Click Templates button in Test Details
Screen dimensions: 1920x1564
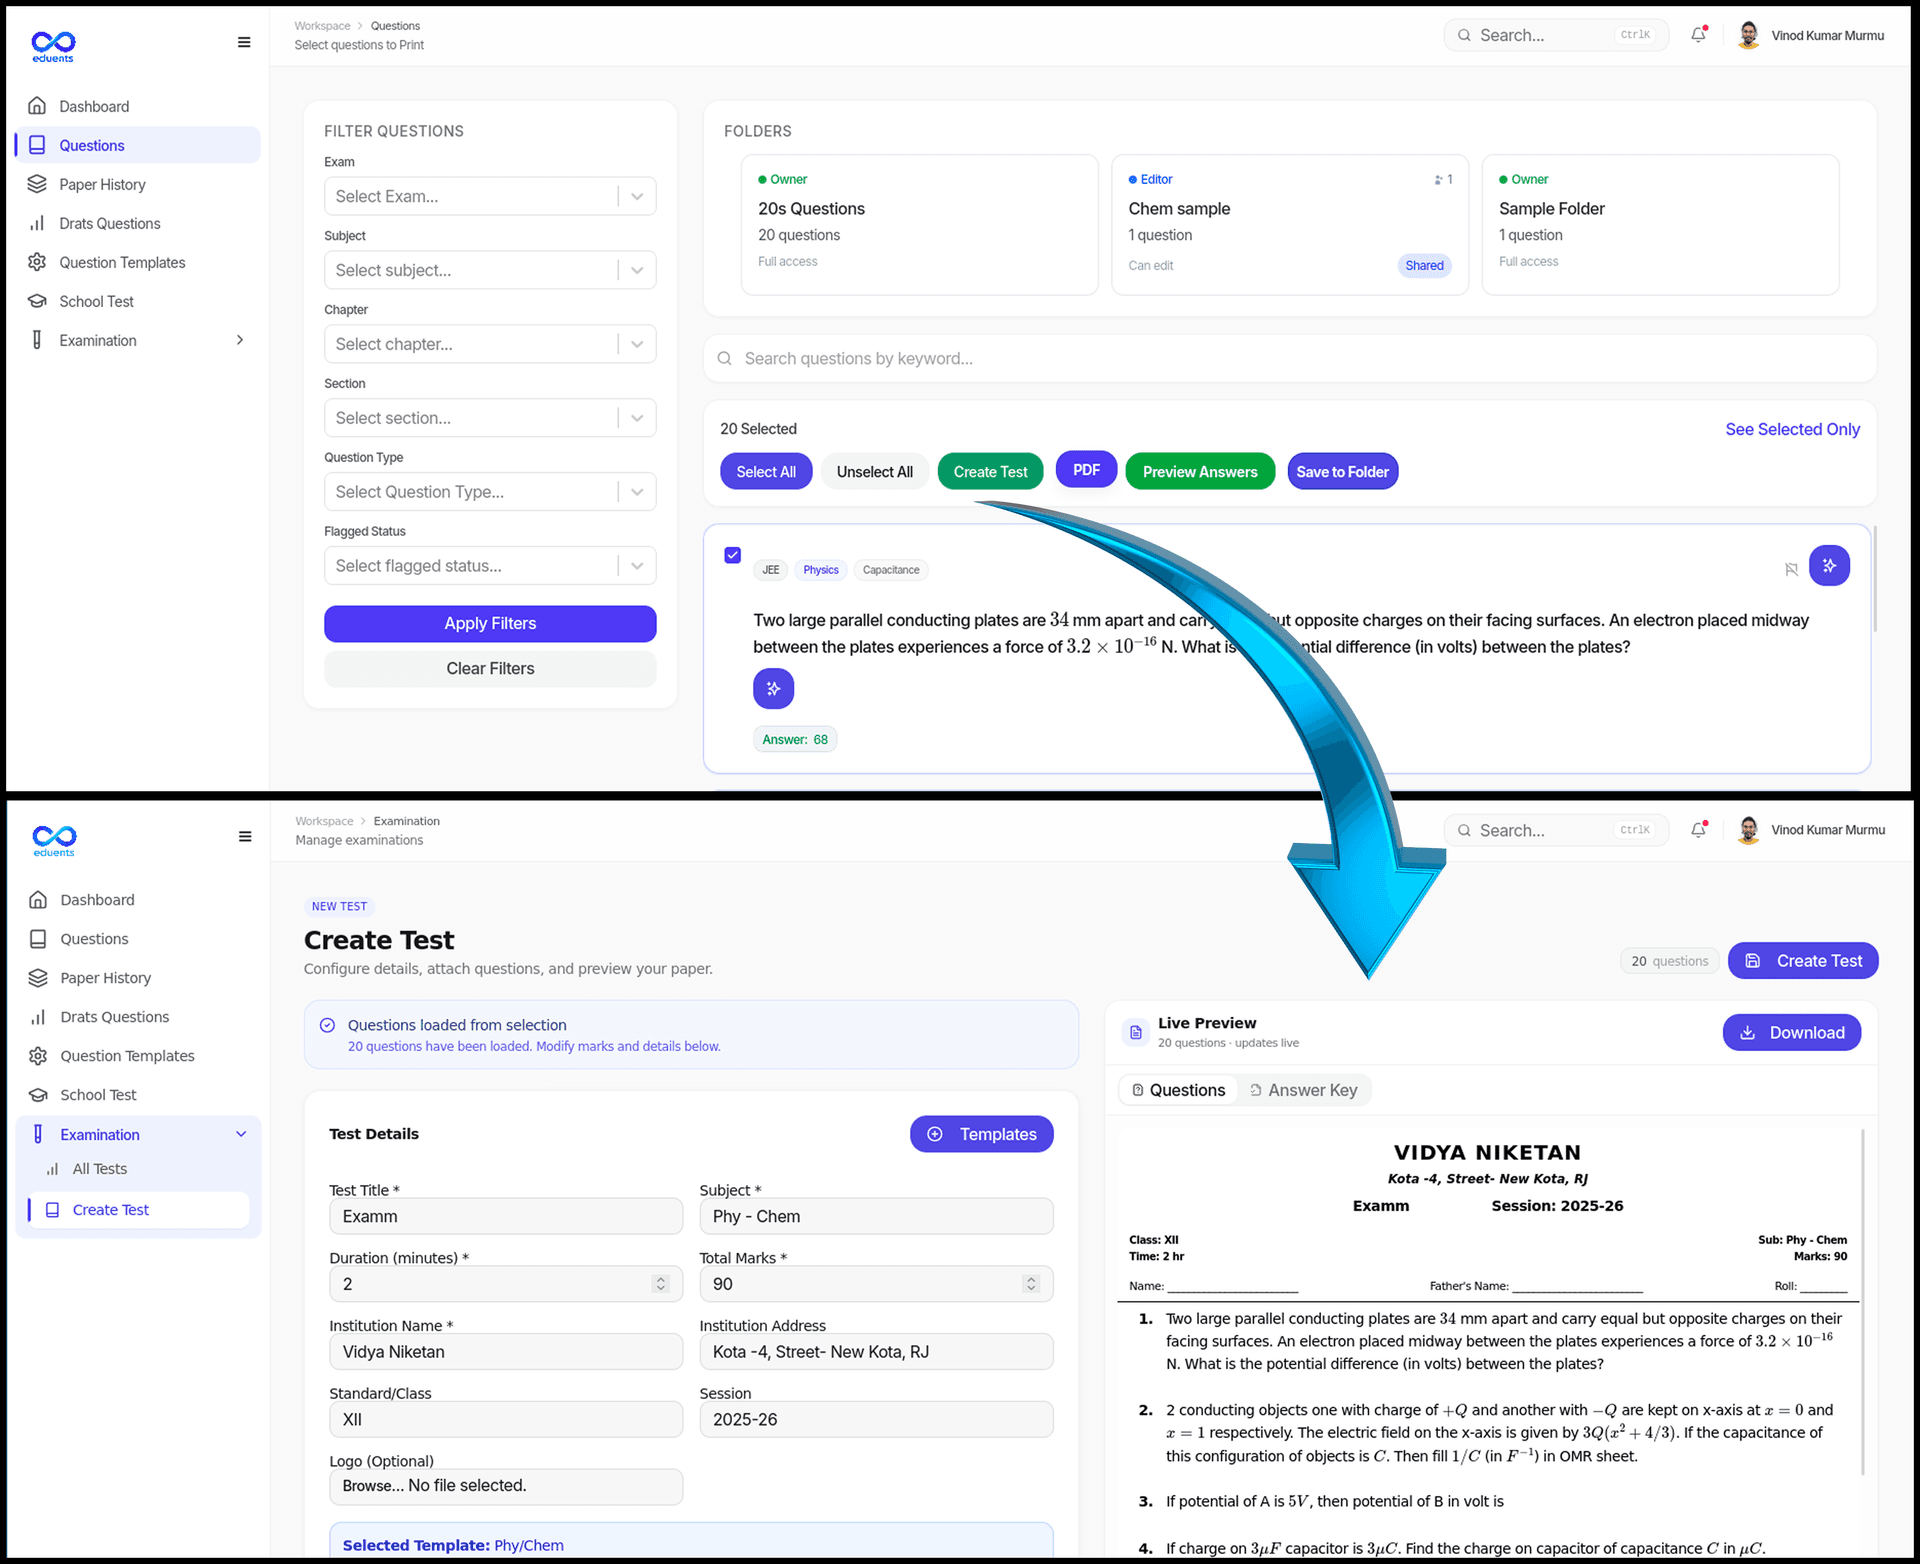tap(982, 1134)
